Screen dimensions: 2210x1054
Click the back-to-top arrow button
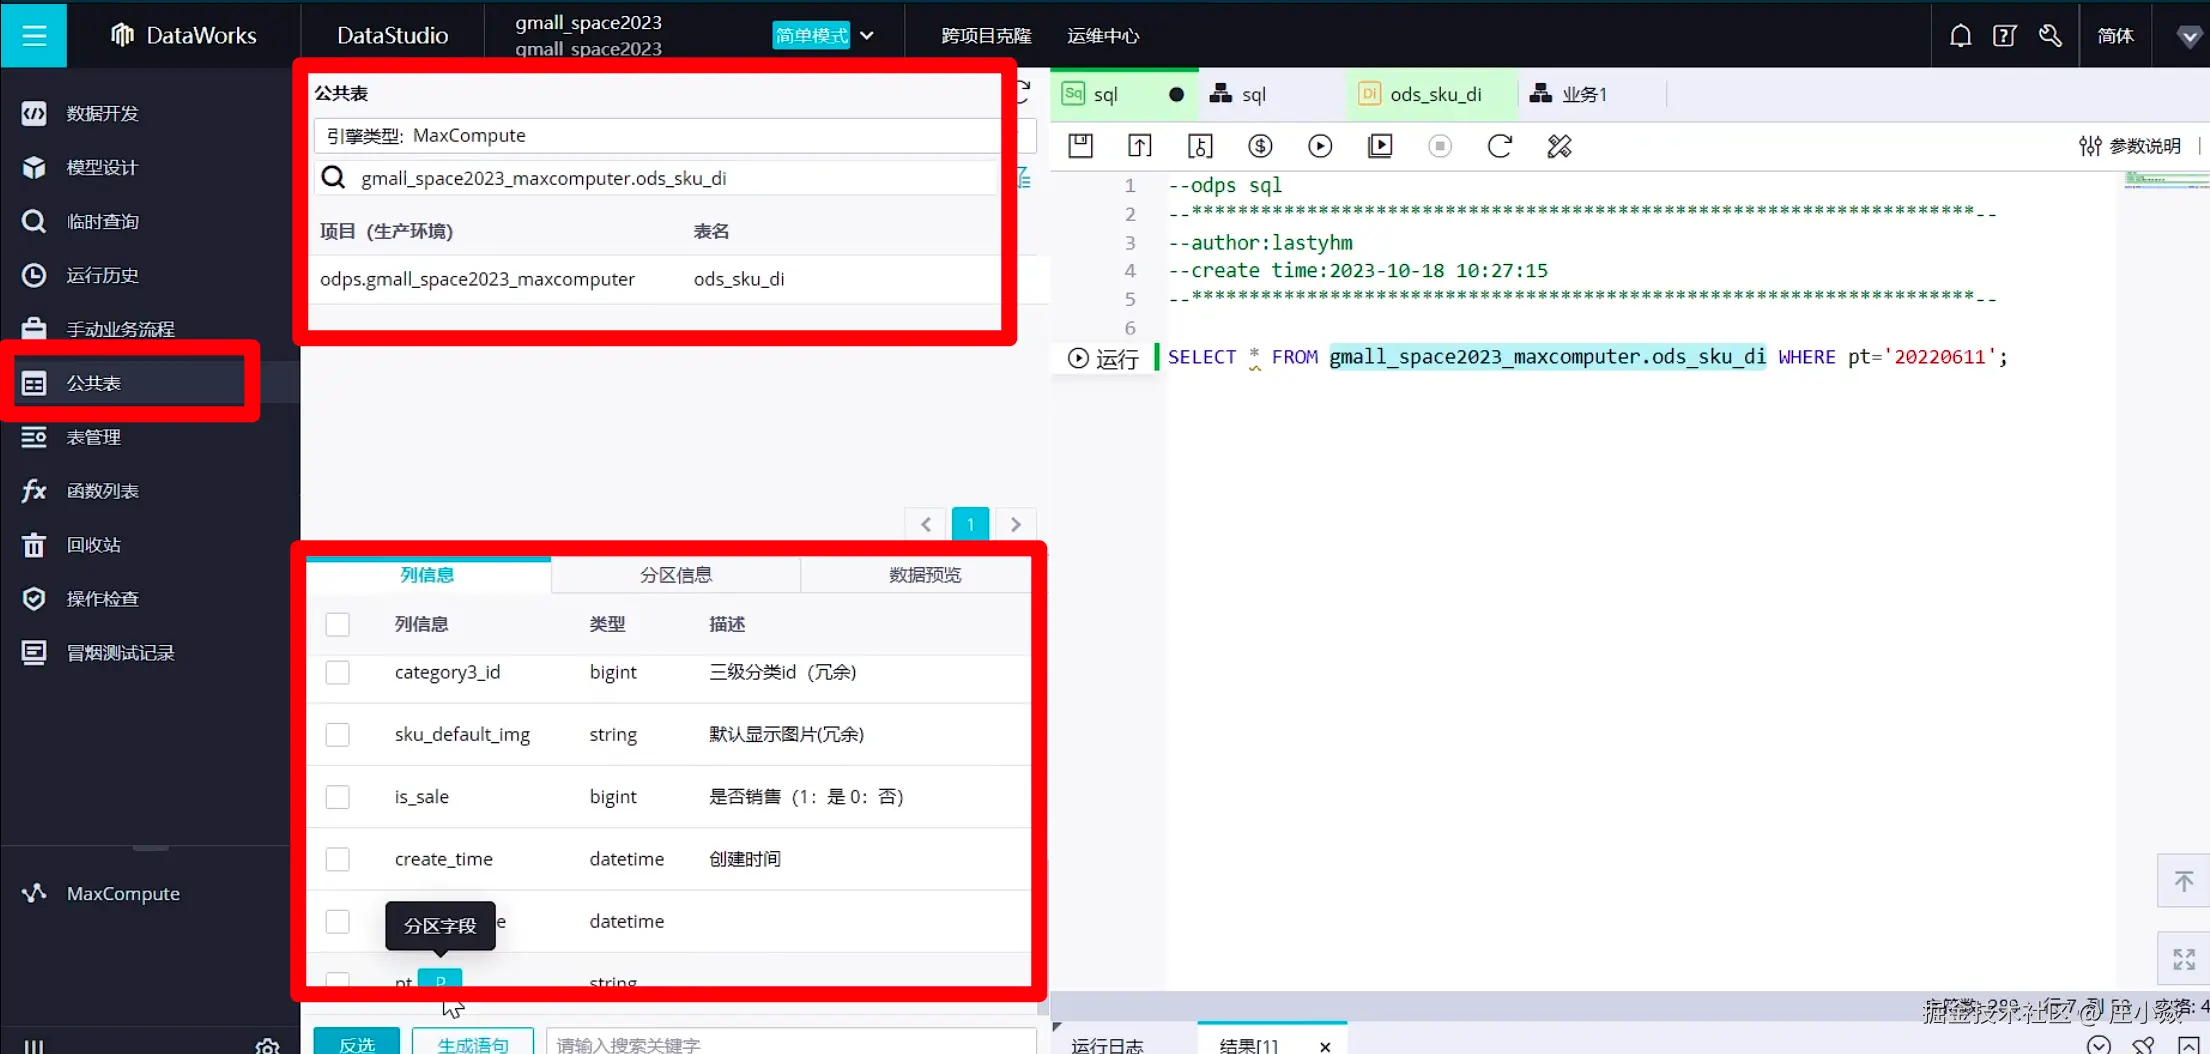2184,881
